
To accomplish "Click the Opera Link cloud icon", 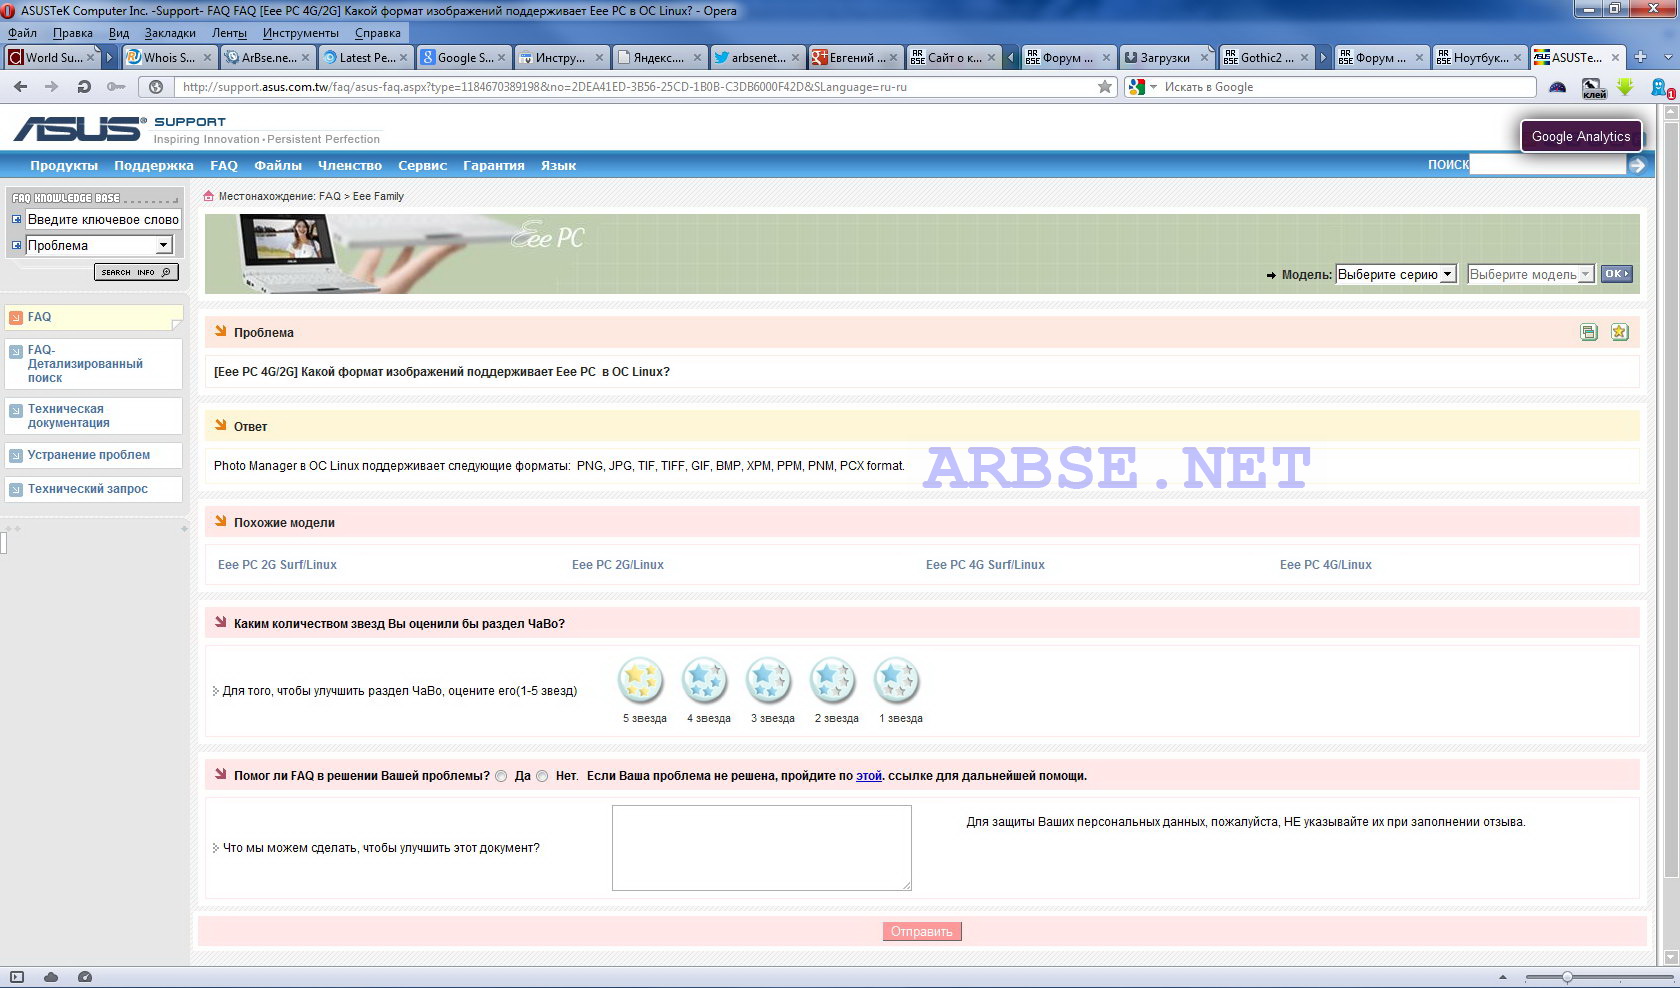I will [51, 977].
